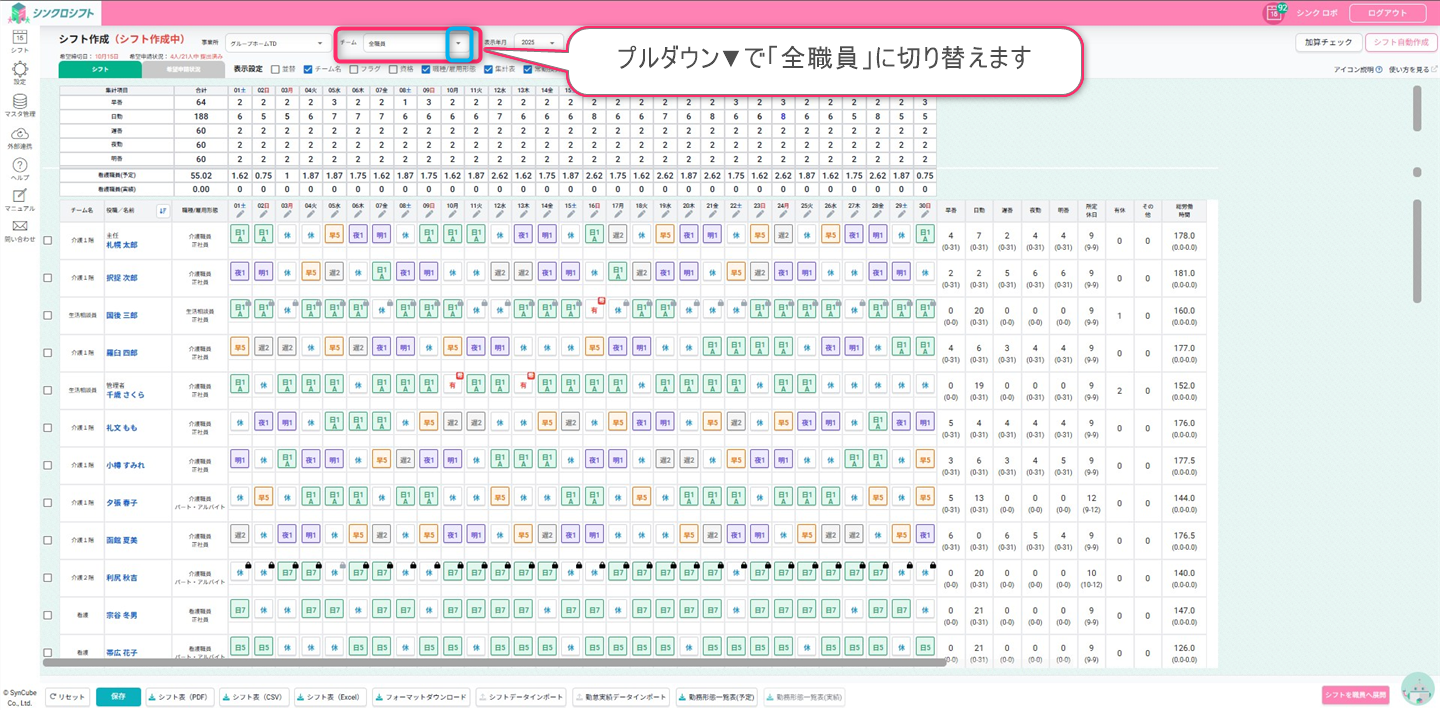Tick the checkbox for 札幌 太郎 row
Viewport: 1440px width, 710px height.
[48, 241]
